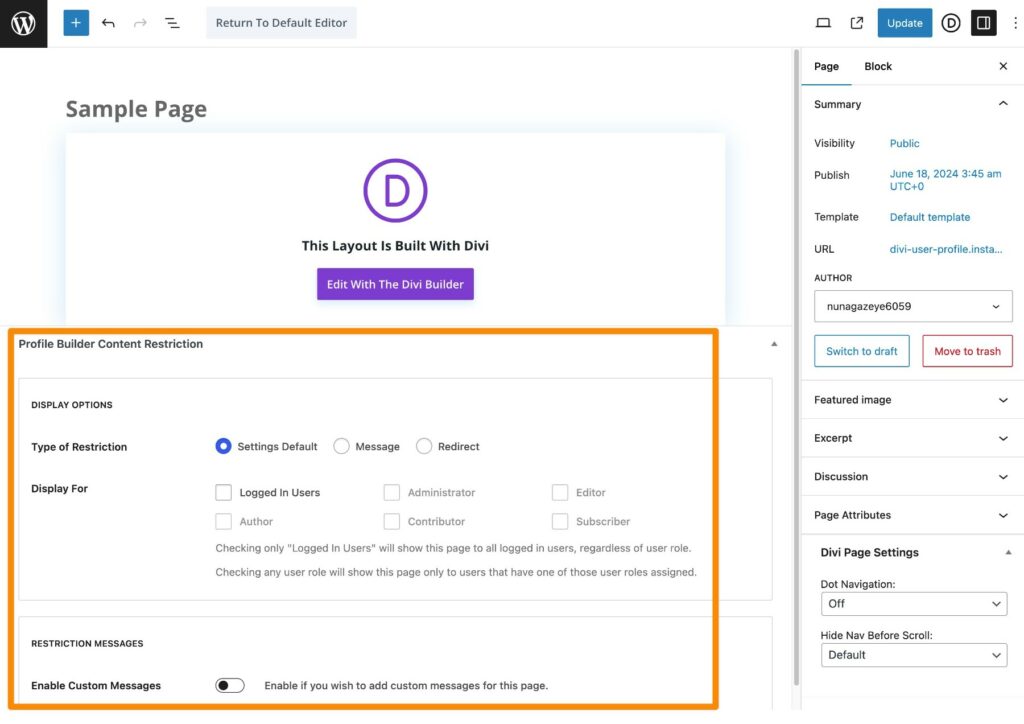Select the Settings Default radio button
Screen dimensions: 1024x724
pyautogui.click(x=223, y=446)
